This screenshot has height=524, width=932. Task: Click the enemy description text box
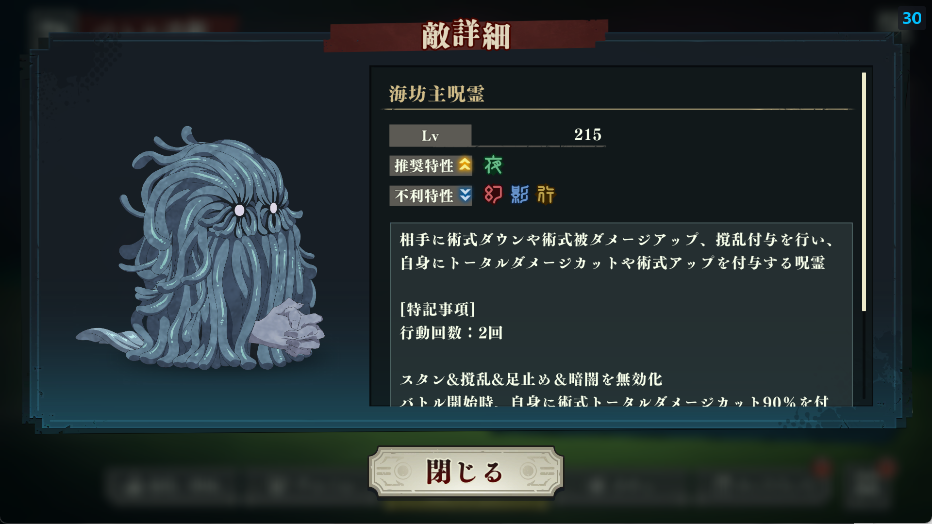pos(621,314)
